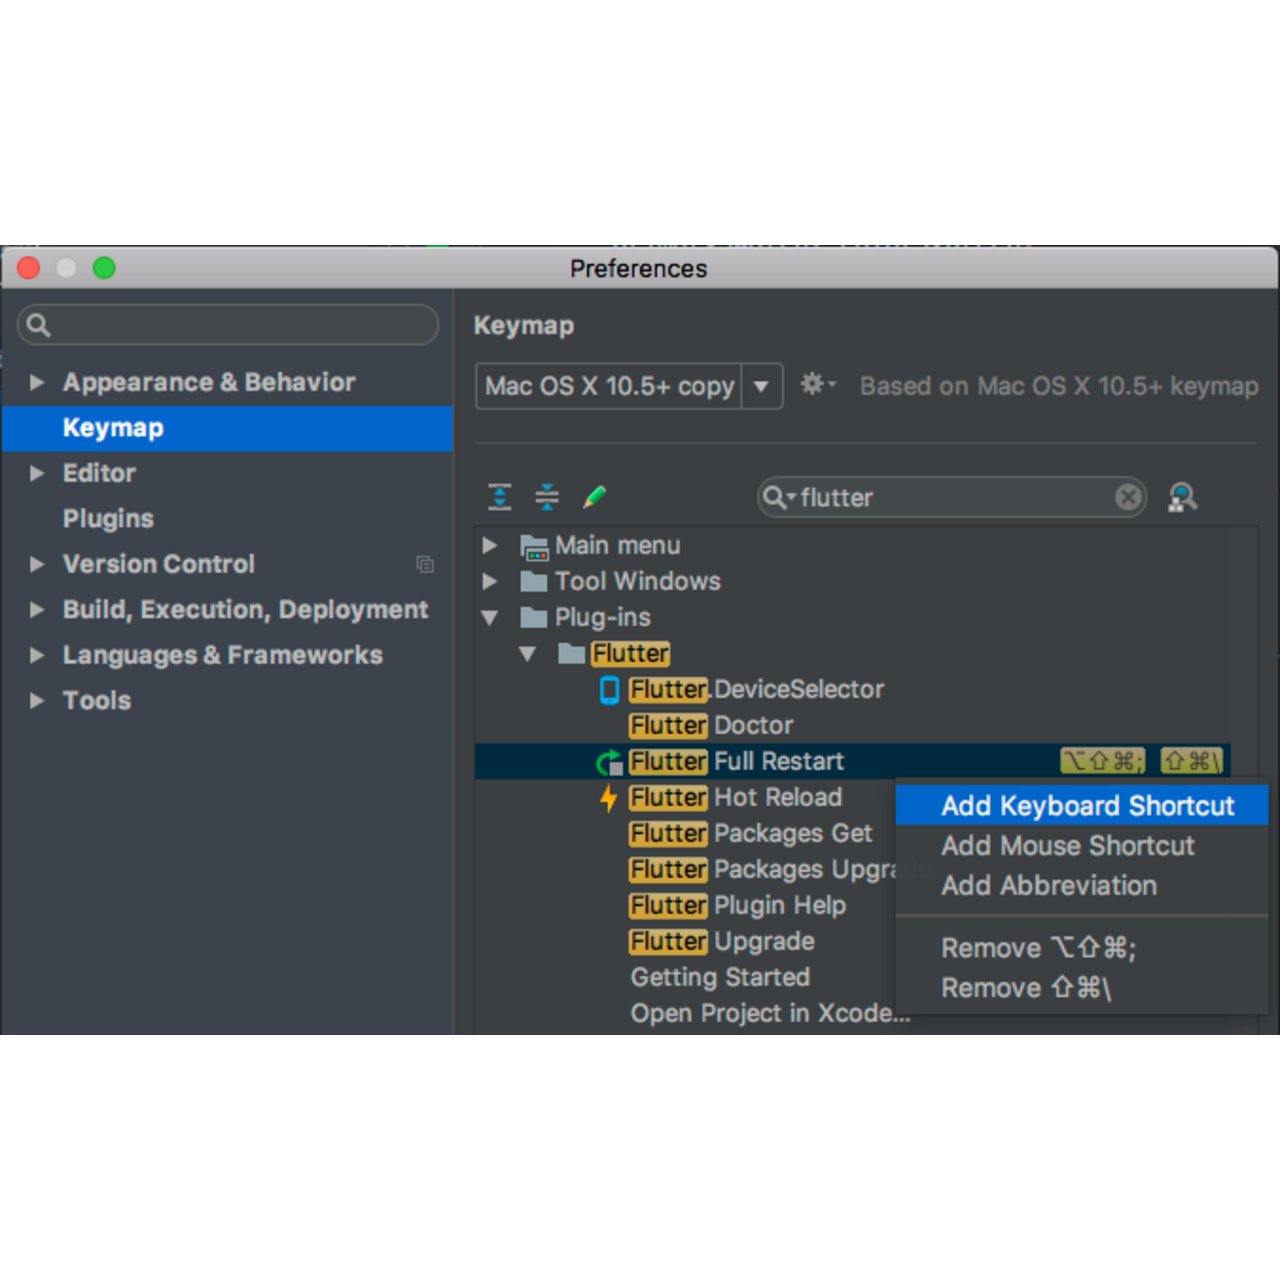Select the edit shortcut pencil icon
Image resolution: width=1280 pixels, height=1280 pixels.
tap(595, 497)
